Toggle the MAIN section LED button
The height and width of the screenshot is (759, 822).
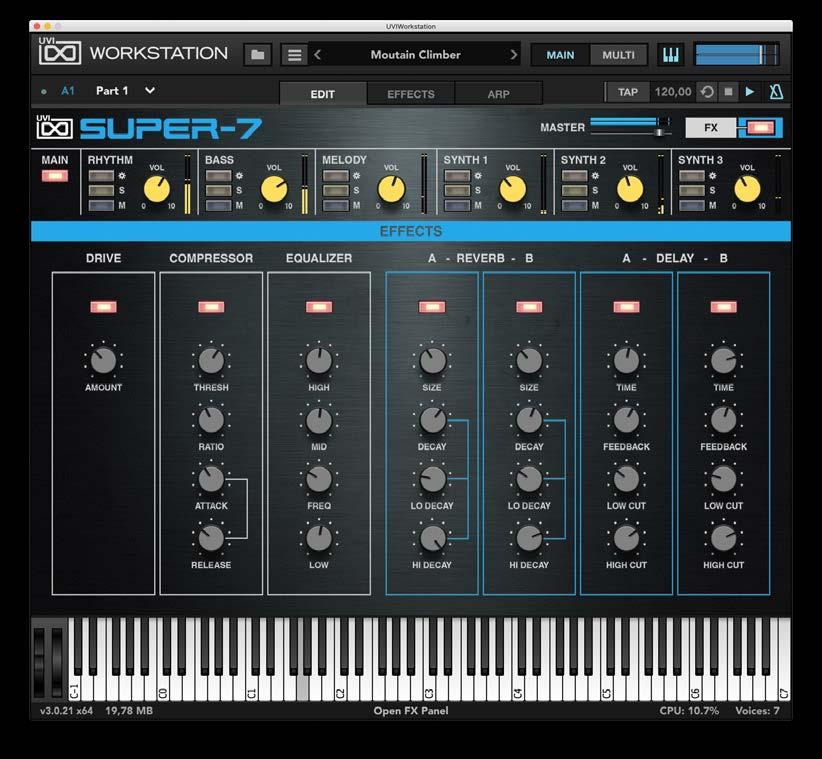tap(55, 176)
